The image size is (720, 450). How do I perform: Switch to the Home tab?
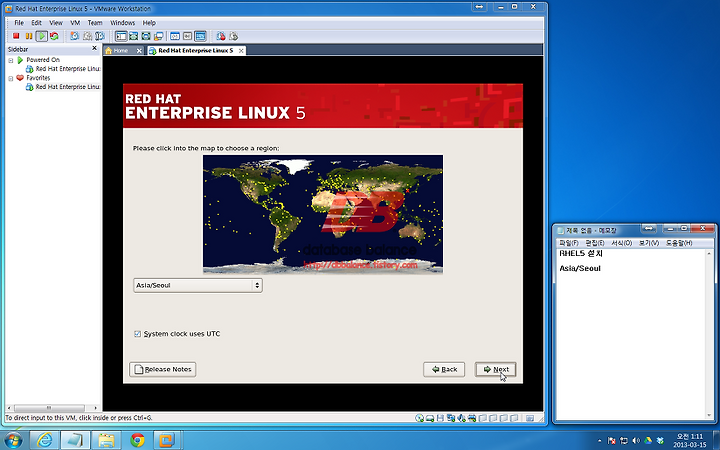coord(120,51)
